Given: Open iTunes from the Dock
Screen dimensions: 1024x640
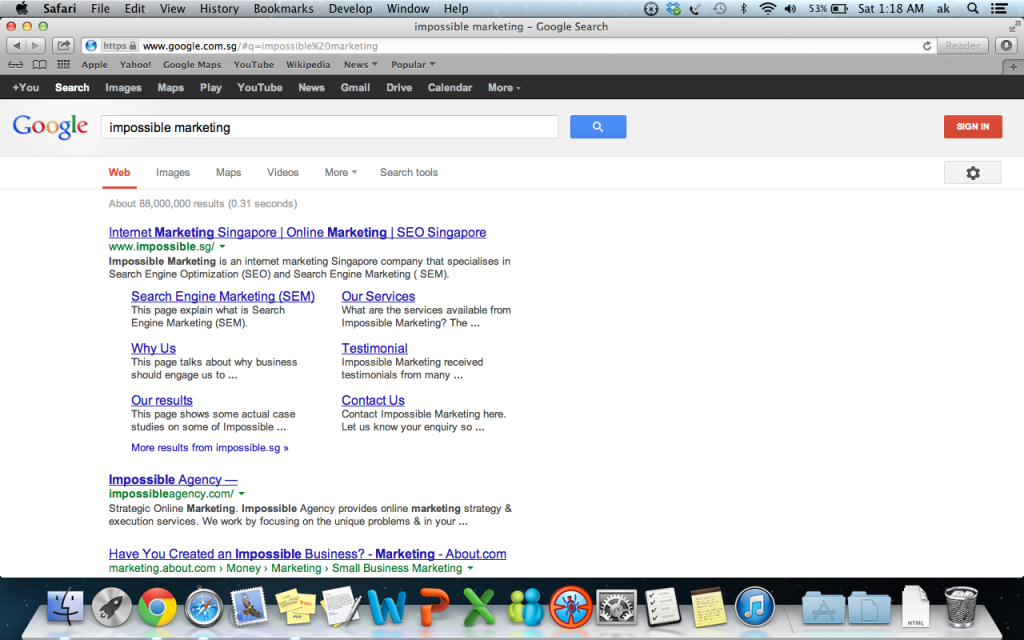Looking at the screenshot, I should point(754,607).
